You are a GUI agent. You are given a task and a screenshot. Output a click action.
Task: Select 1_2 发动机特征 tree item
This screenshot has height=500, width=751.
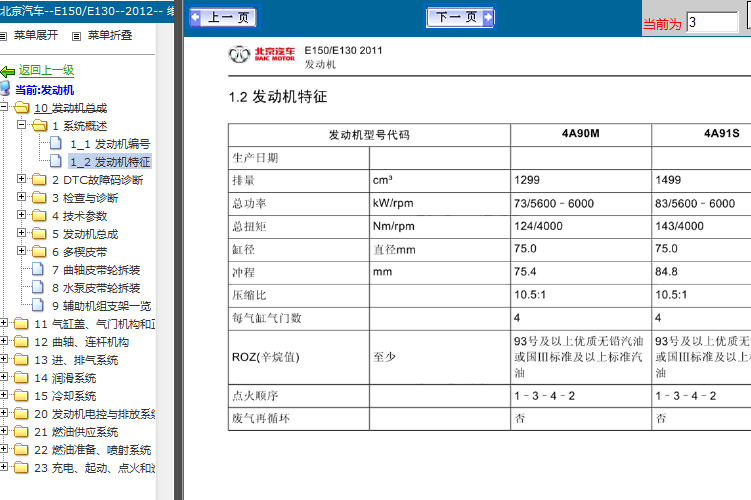coord(110,162)
